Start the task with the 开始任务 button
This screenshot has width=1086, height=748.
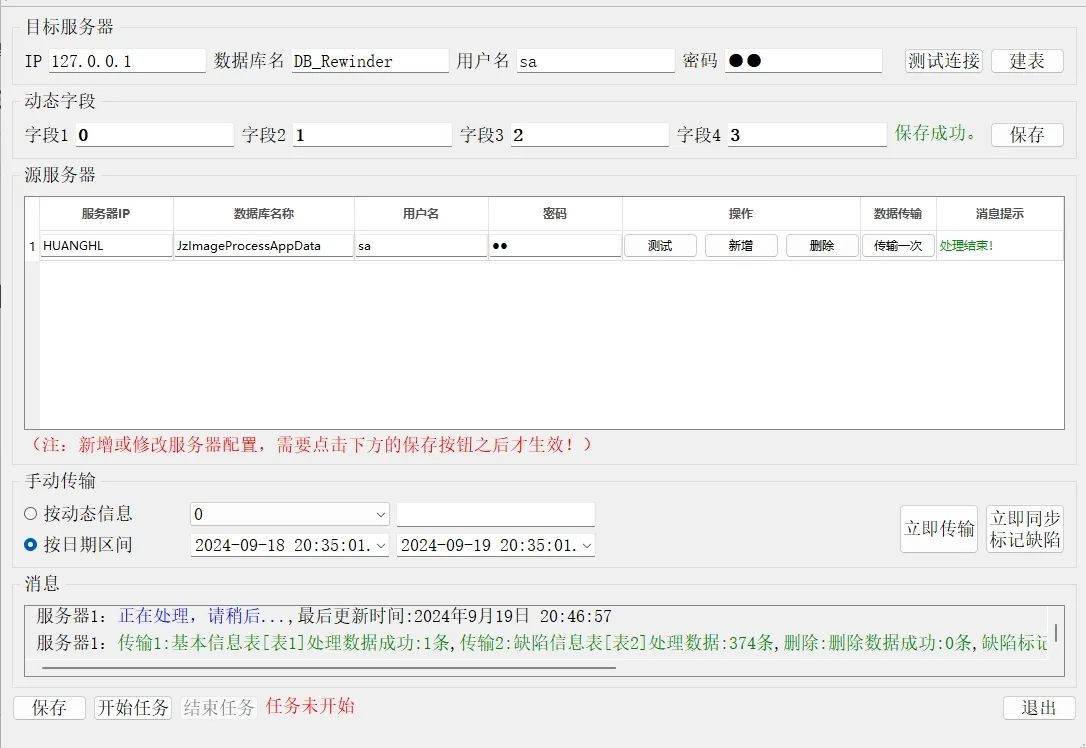pyautogui.click(x=133, y=708)
